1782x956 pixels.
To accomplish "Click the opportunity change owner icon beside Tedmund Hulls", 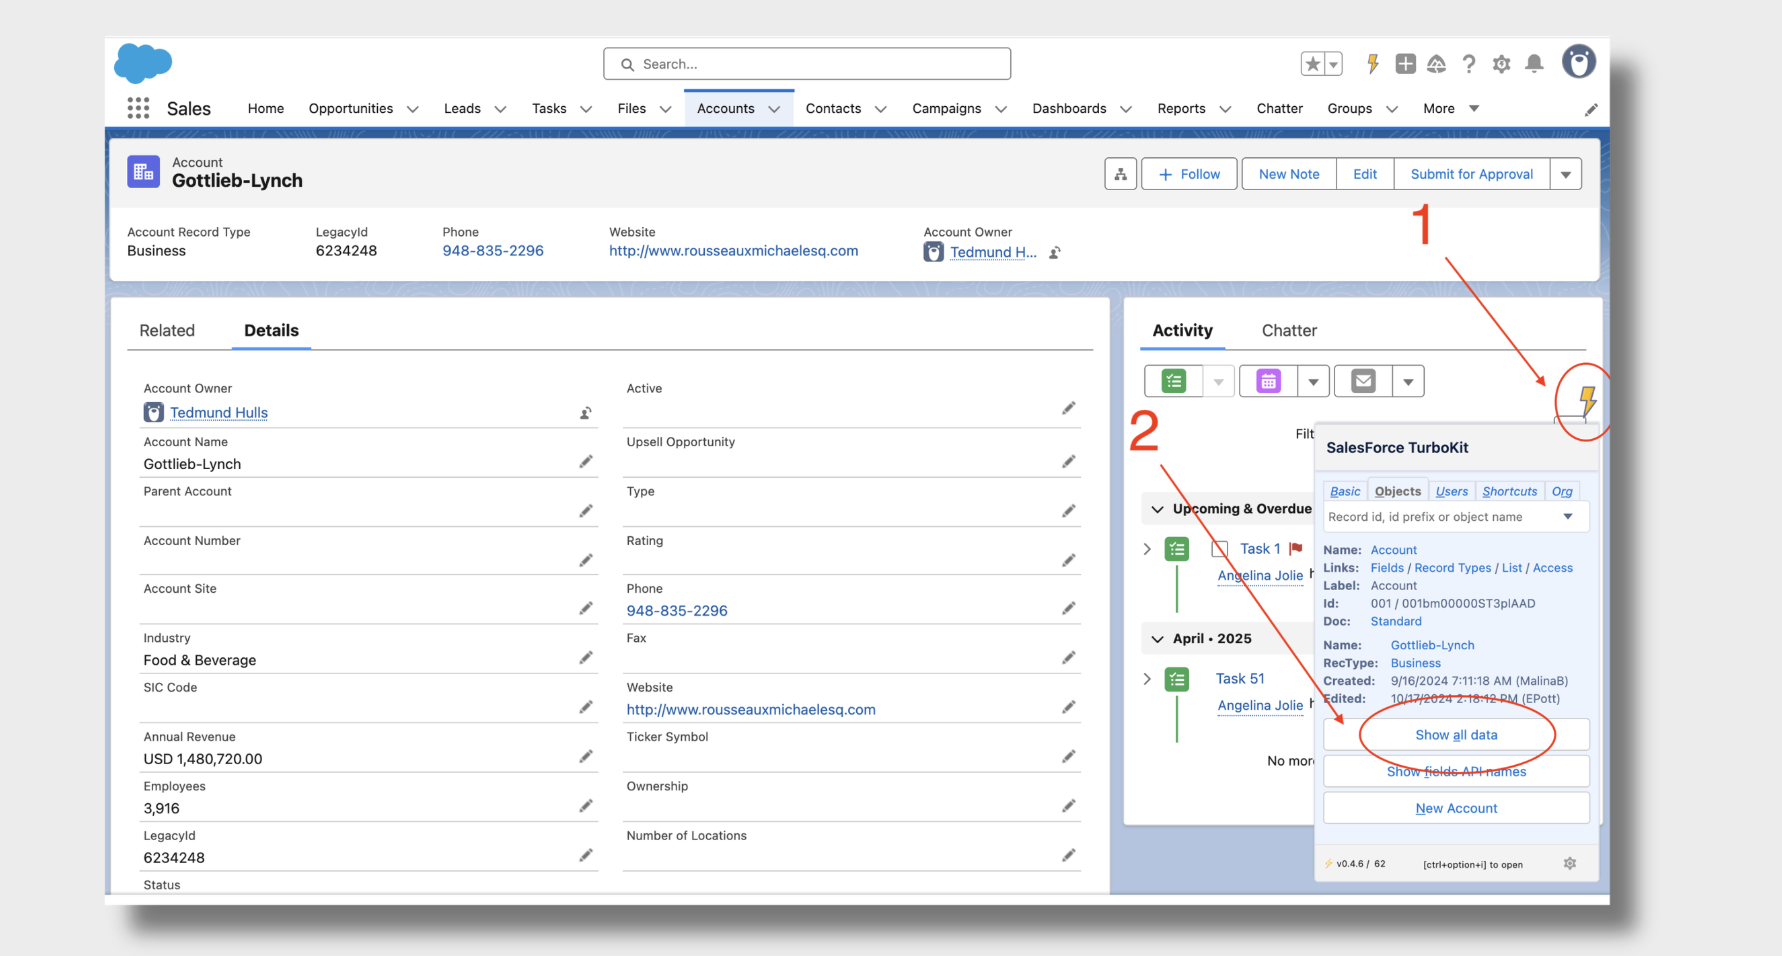I will coord(1054,252).
